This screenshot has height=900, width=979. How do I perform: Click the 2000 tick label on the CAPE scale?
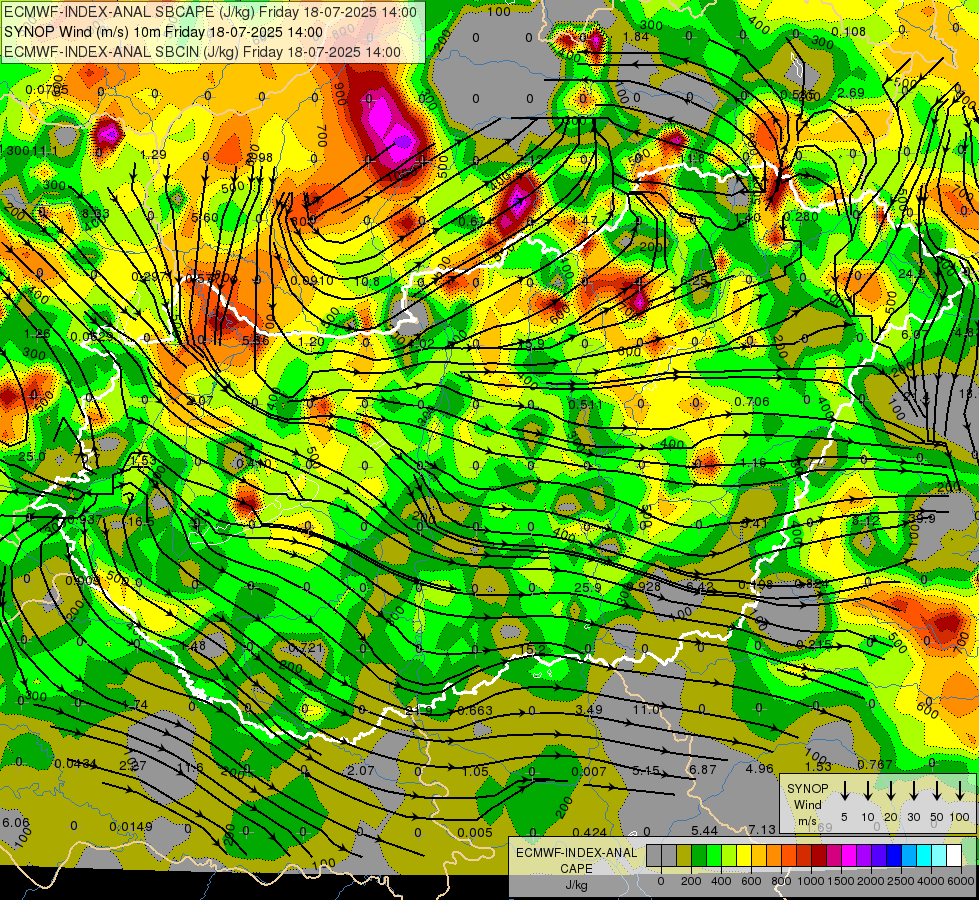click(x=871, y=881)
